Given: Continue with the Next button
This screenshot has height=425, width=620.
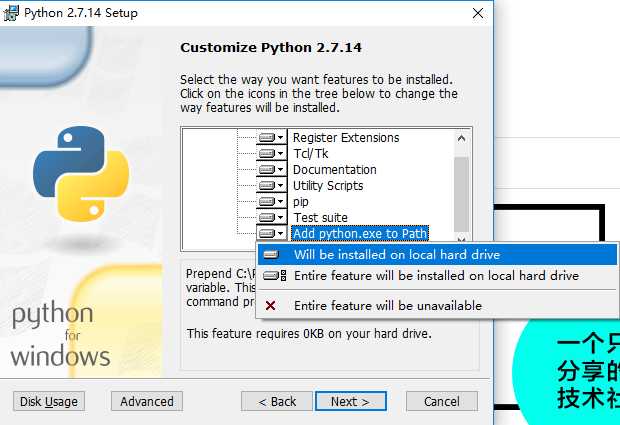Looking at the screenshot, I should coord(351,402).
